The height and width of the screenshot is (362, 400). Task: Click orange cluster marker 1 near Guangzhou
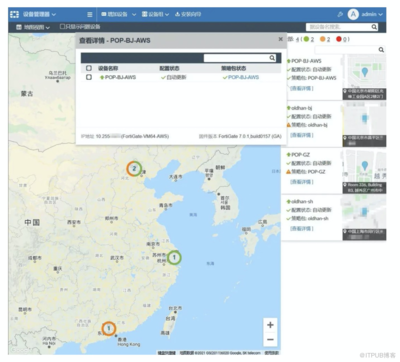108,329
